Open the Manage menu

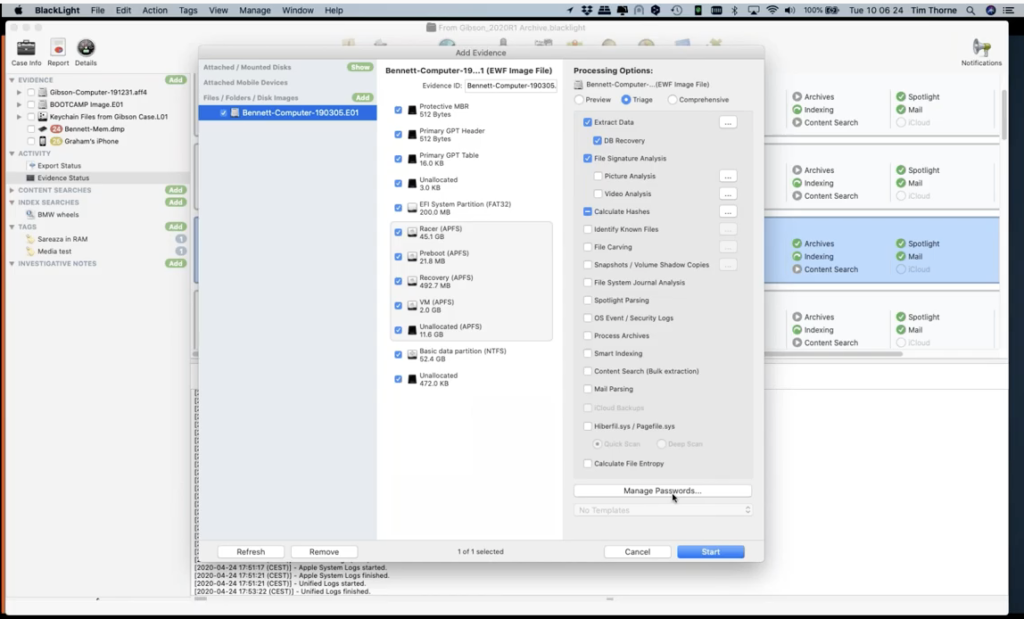255,10
